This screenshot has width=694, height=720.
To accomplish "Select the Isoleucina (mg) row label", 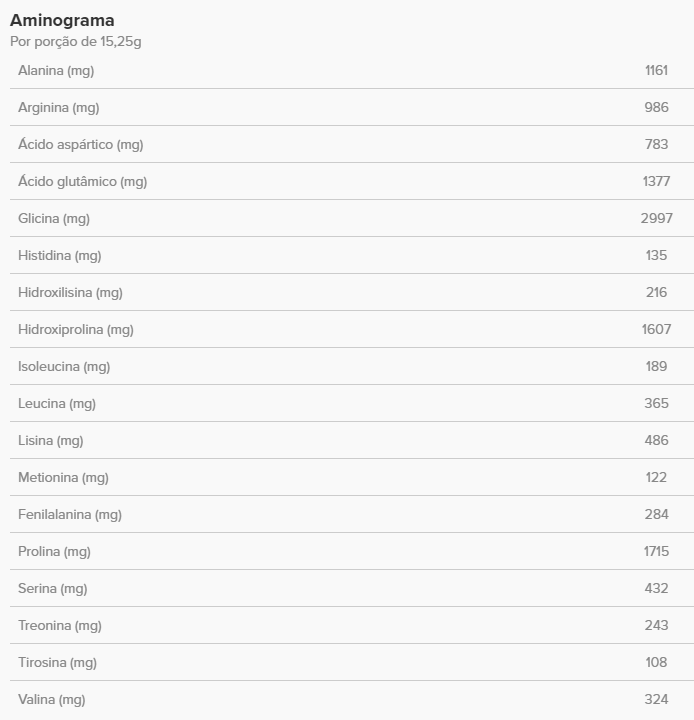I will [x=64, y=366].
